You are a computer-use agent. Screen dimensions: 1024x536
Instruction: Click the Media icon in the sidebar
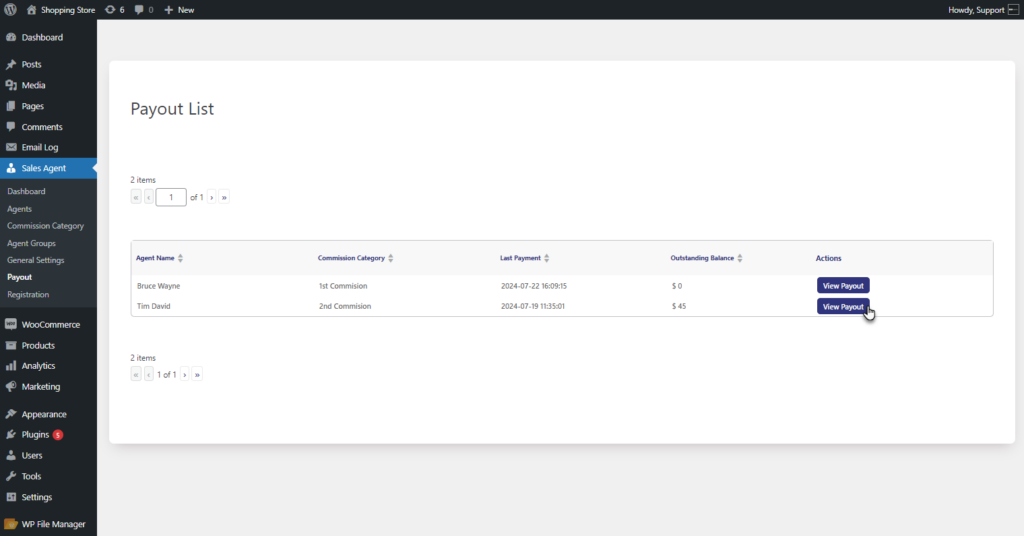pyautogui.click(x=11, y=86)
